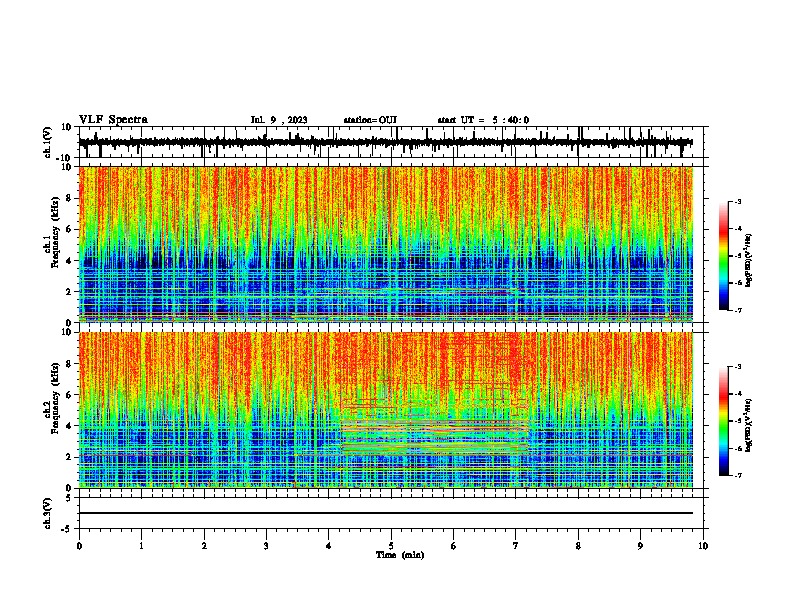Click the "VLF Spectra" plot title
This screenshot has height=612, width=792.
(113, 119)
